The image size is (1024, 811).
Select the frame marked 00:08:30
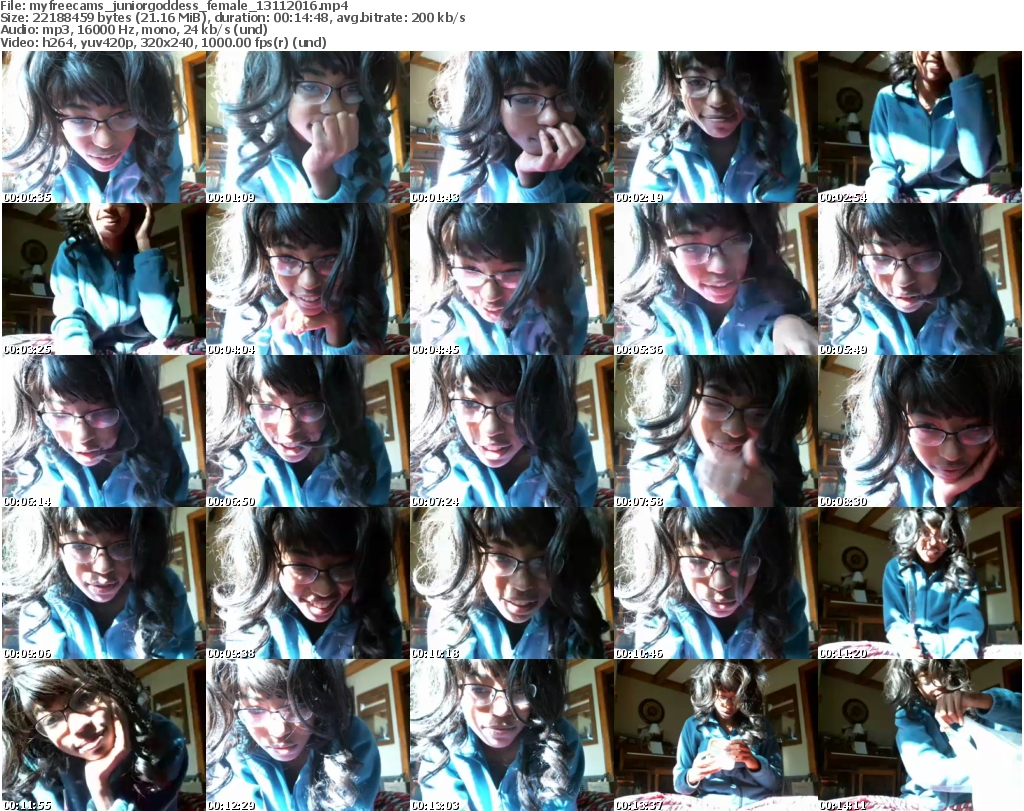[920, 431]
